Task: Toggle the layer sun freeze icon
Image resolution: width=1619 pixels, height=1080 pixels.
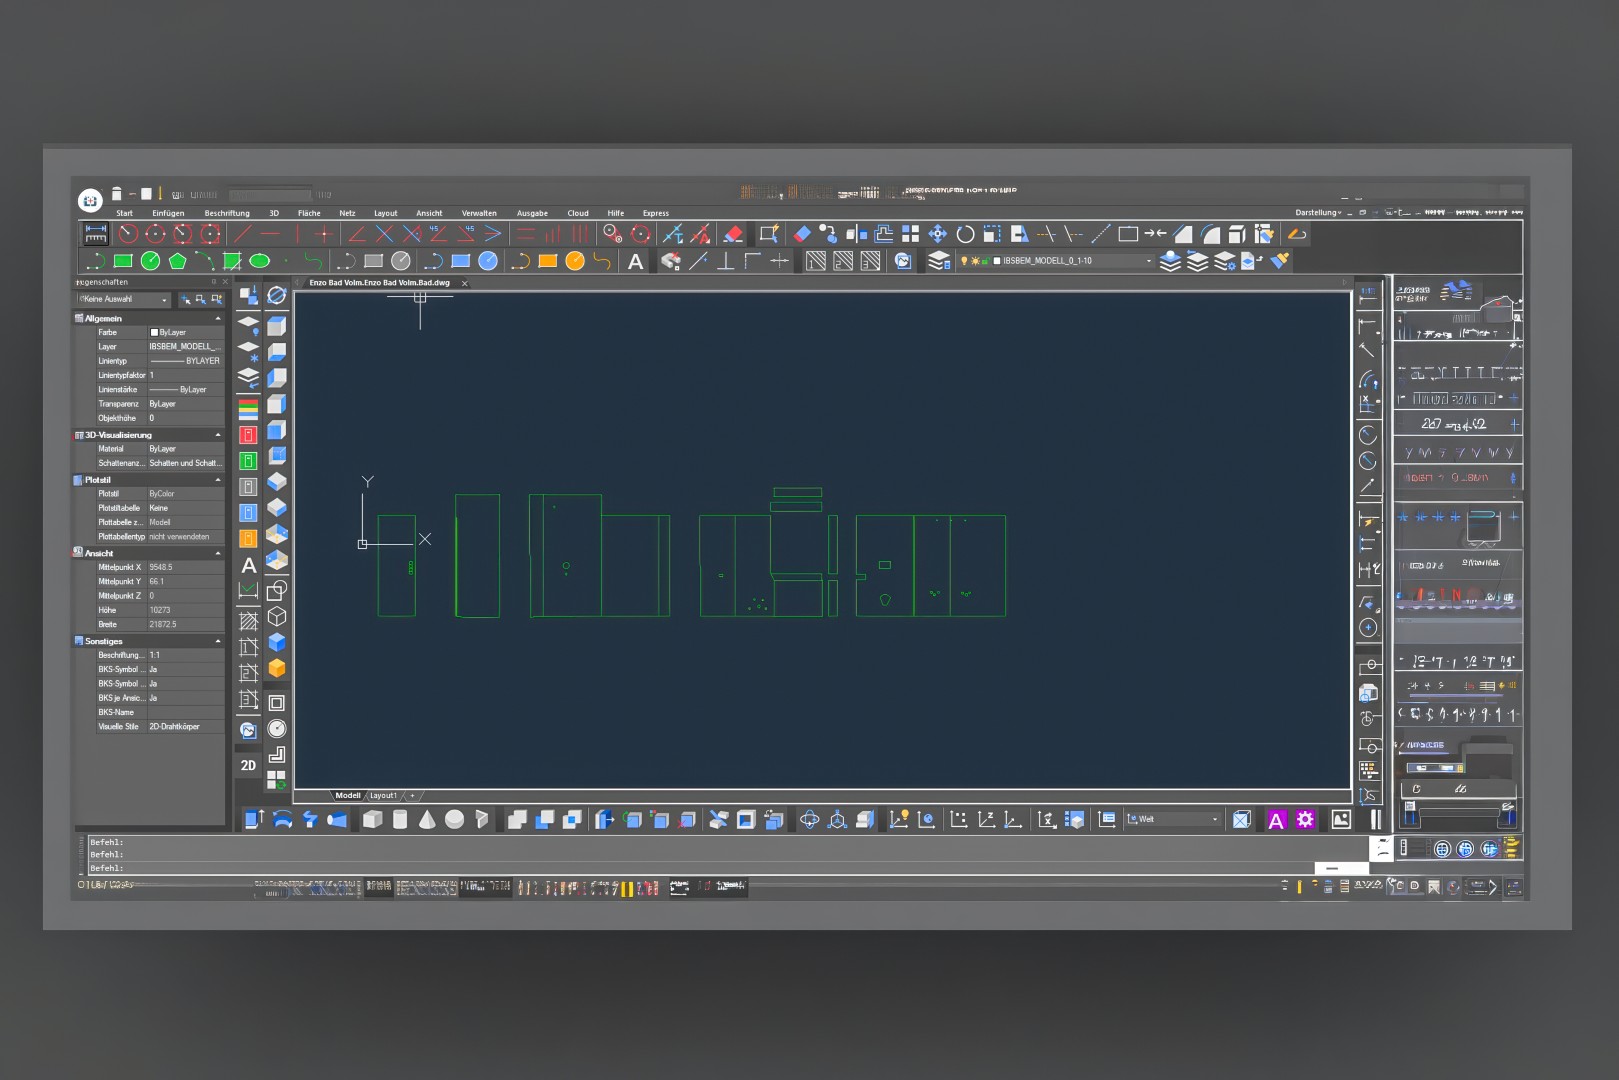Action: click(975, 261)
